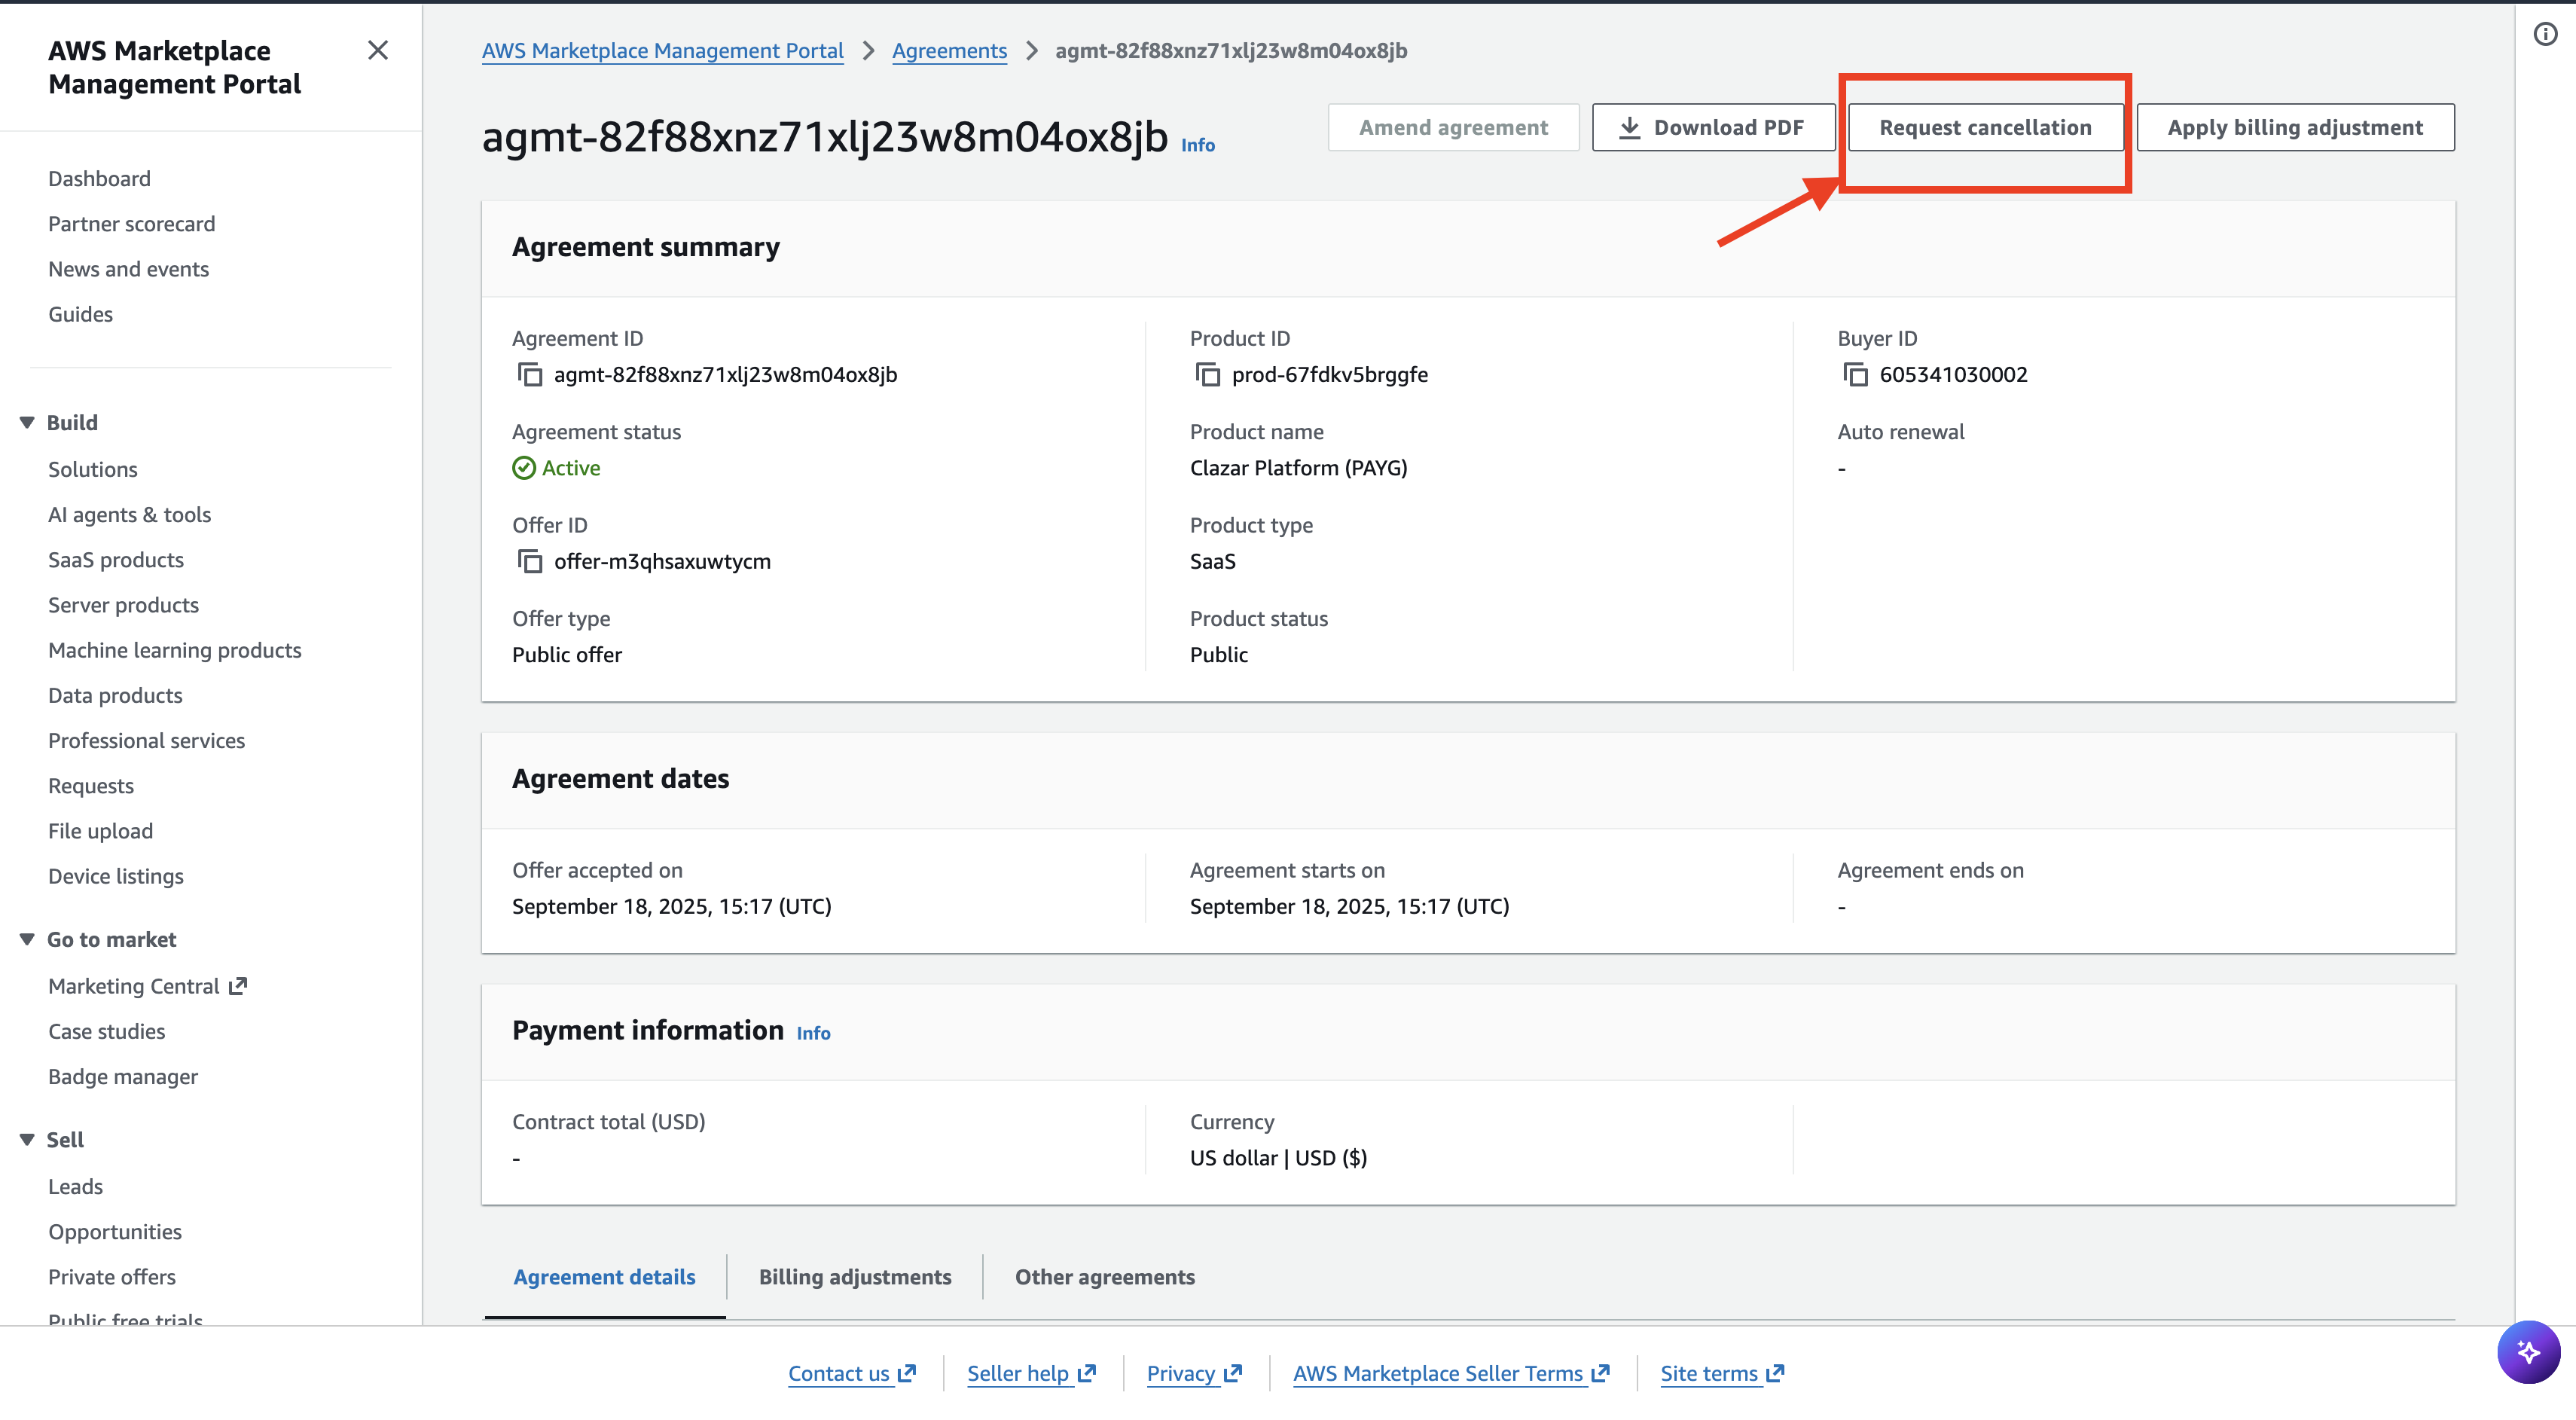Go to Case studies
The height and width of the screenshot is (1420, 2576).
[x=106, y=1031]
